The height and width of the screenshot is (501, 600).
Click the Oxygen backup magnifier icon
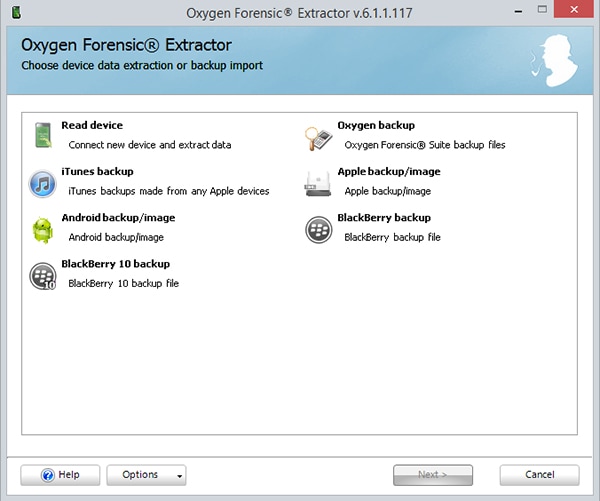coord(318,137)
